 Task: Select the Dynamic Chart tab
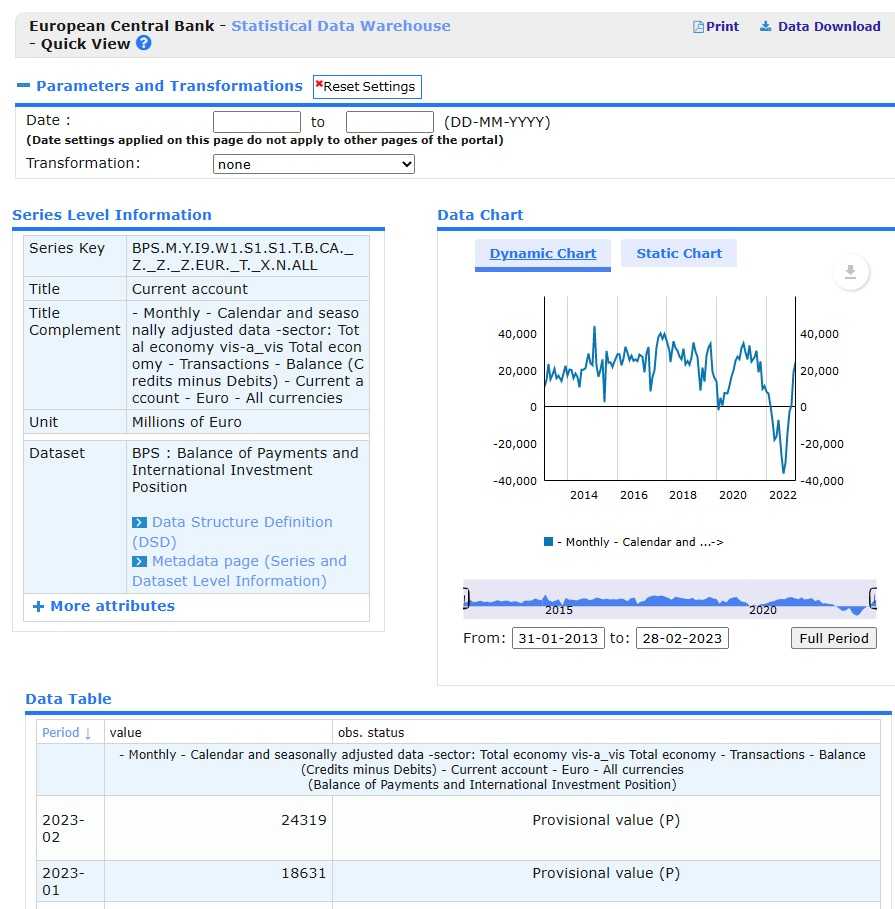click(x=542, y=254)
